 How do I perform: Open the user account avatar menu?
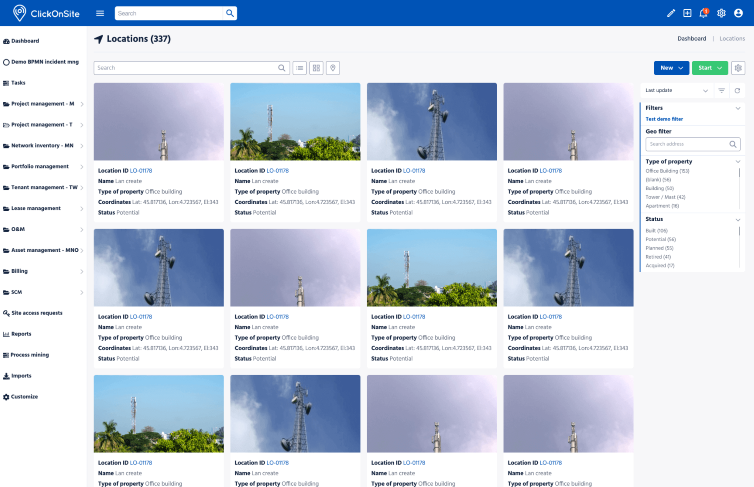coord(738,13)
